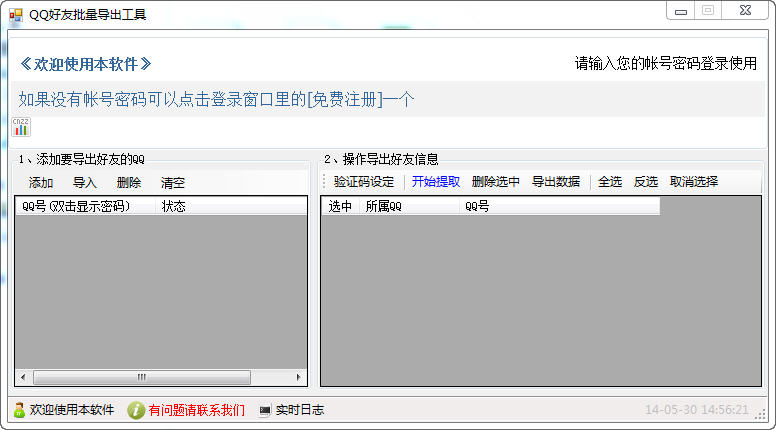Click 请输入您的帐号密码登录使用 login prompt
The height and width of the screenshot is (430, 776).
point(666,63)
